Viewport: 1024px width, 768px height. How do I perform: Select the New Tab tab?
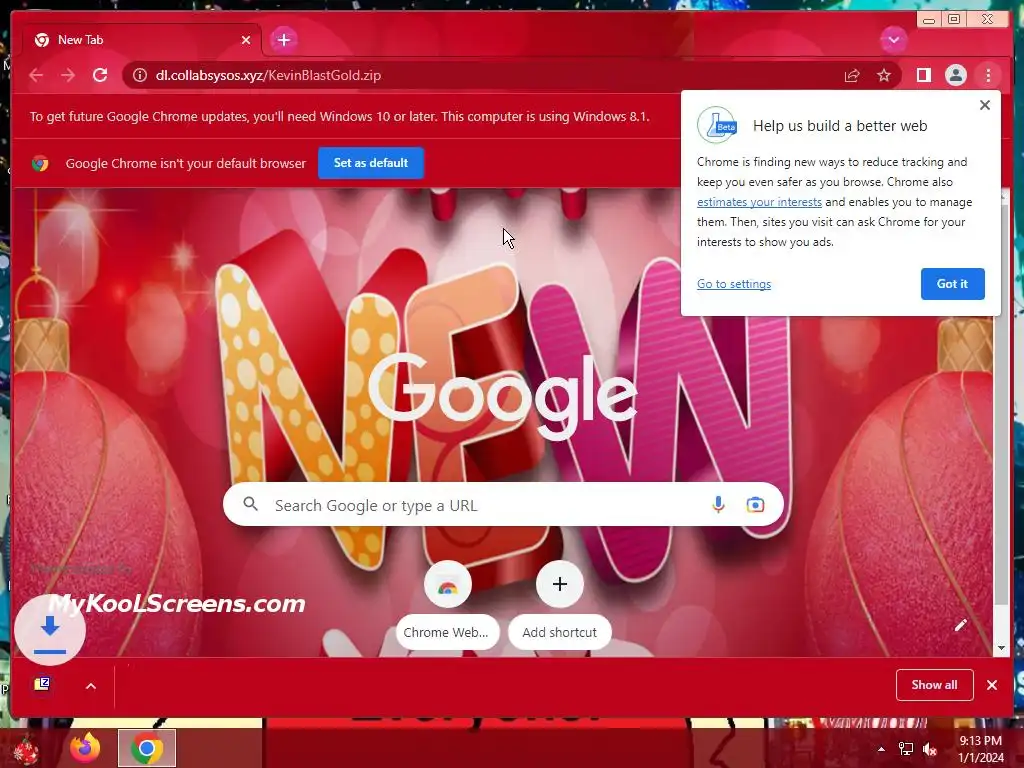(142, 40)
